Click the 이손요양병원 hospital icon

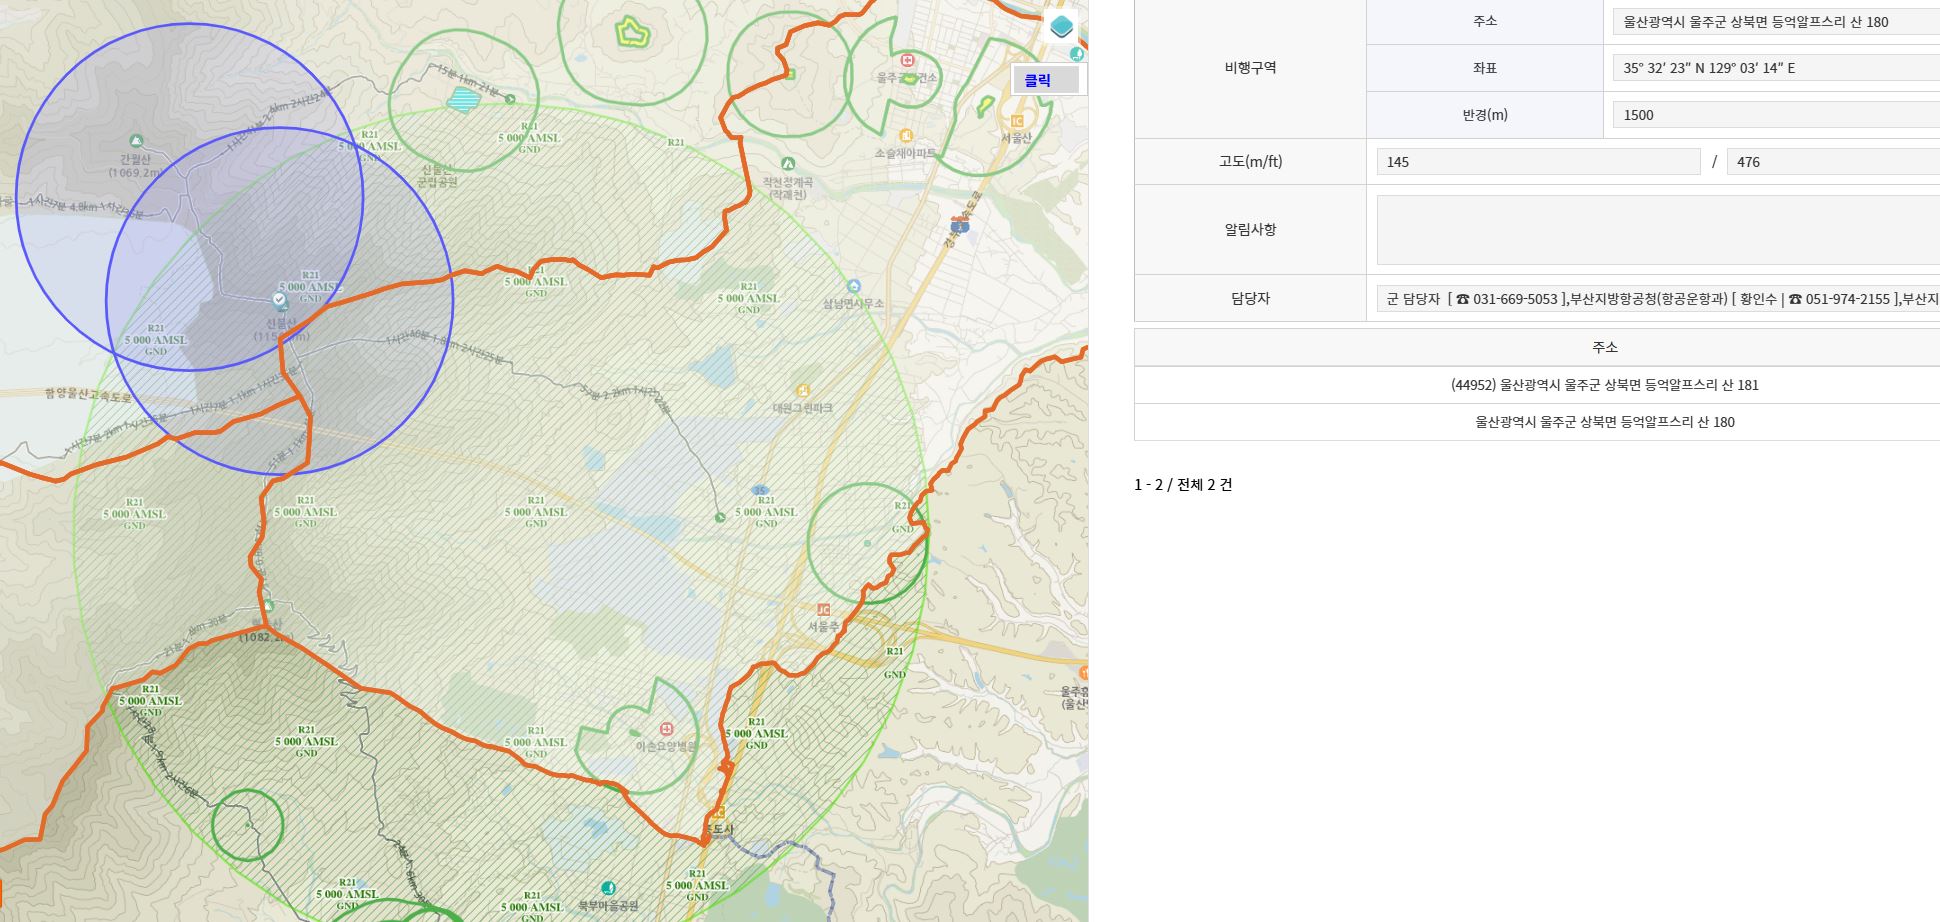(x=666, y=729)
